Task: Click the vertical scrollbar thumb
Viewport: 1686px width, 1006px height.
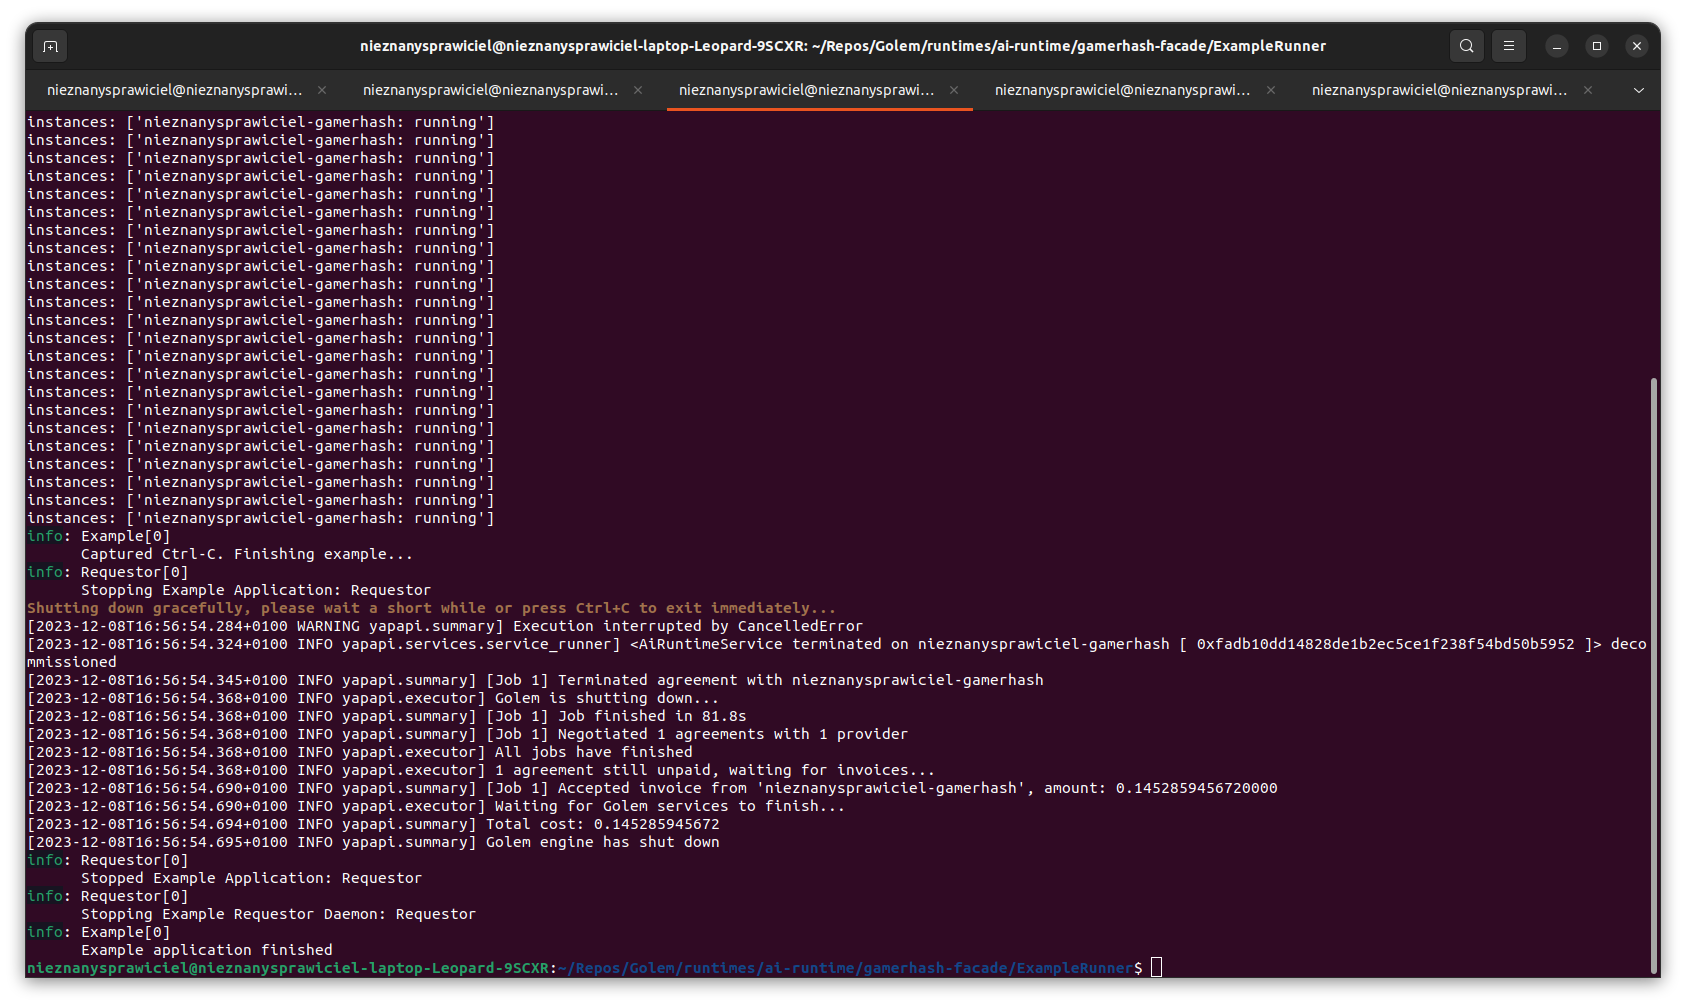Action: coord(1654,675)
